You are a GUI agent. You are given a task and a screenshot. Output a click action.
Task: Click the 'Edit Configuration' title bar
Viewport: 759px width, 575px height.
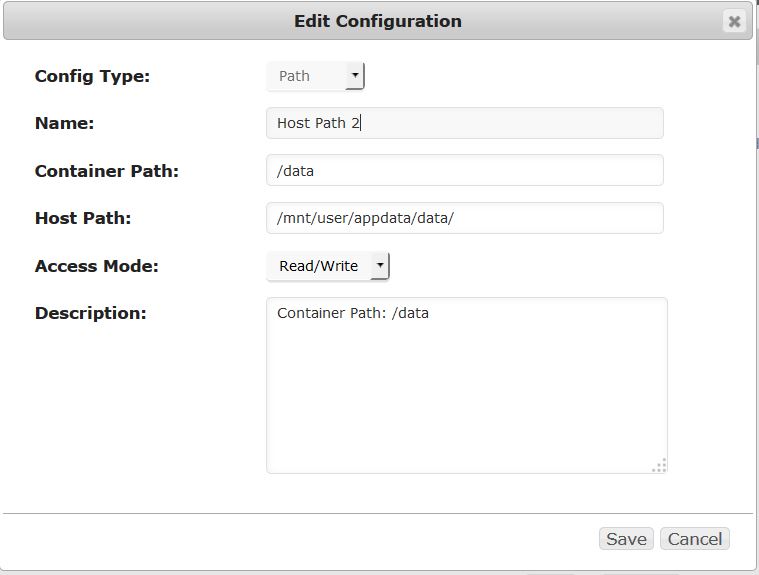(x=378, y=21)
